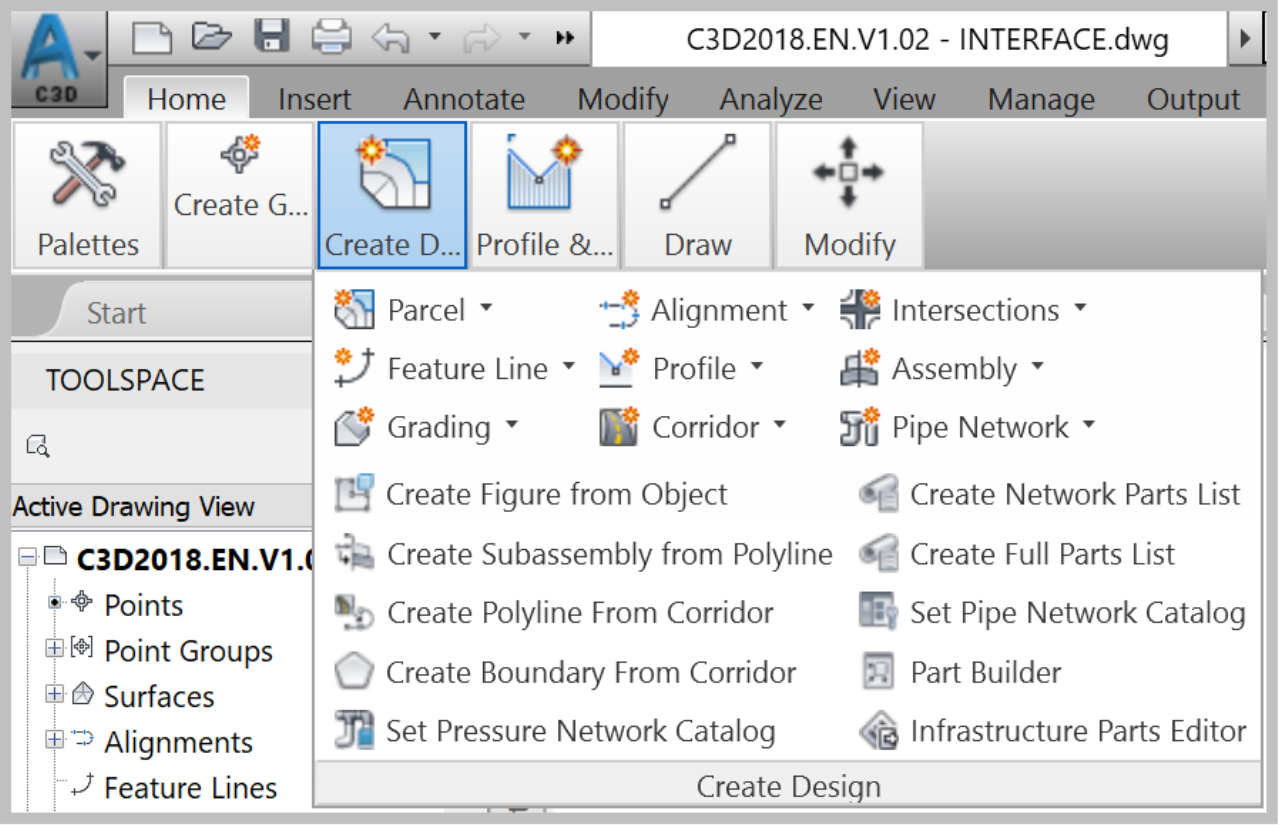Click the arrow right of the drawing title
Viewport: 1279px width, 825px height.
tap(1245, 39)
